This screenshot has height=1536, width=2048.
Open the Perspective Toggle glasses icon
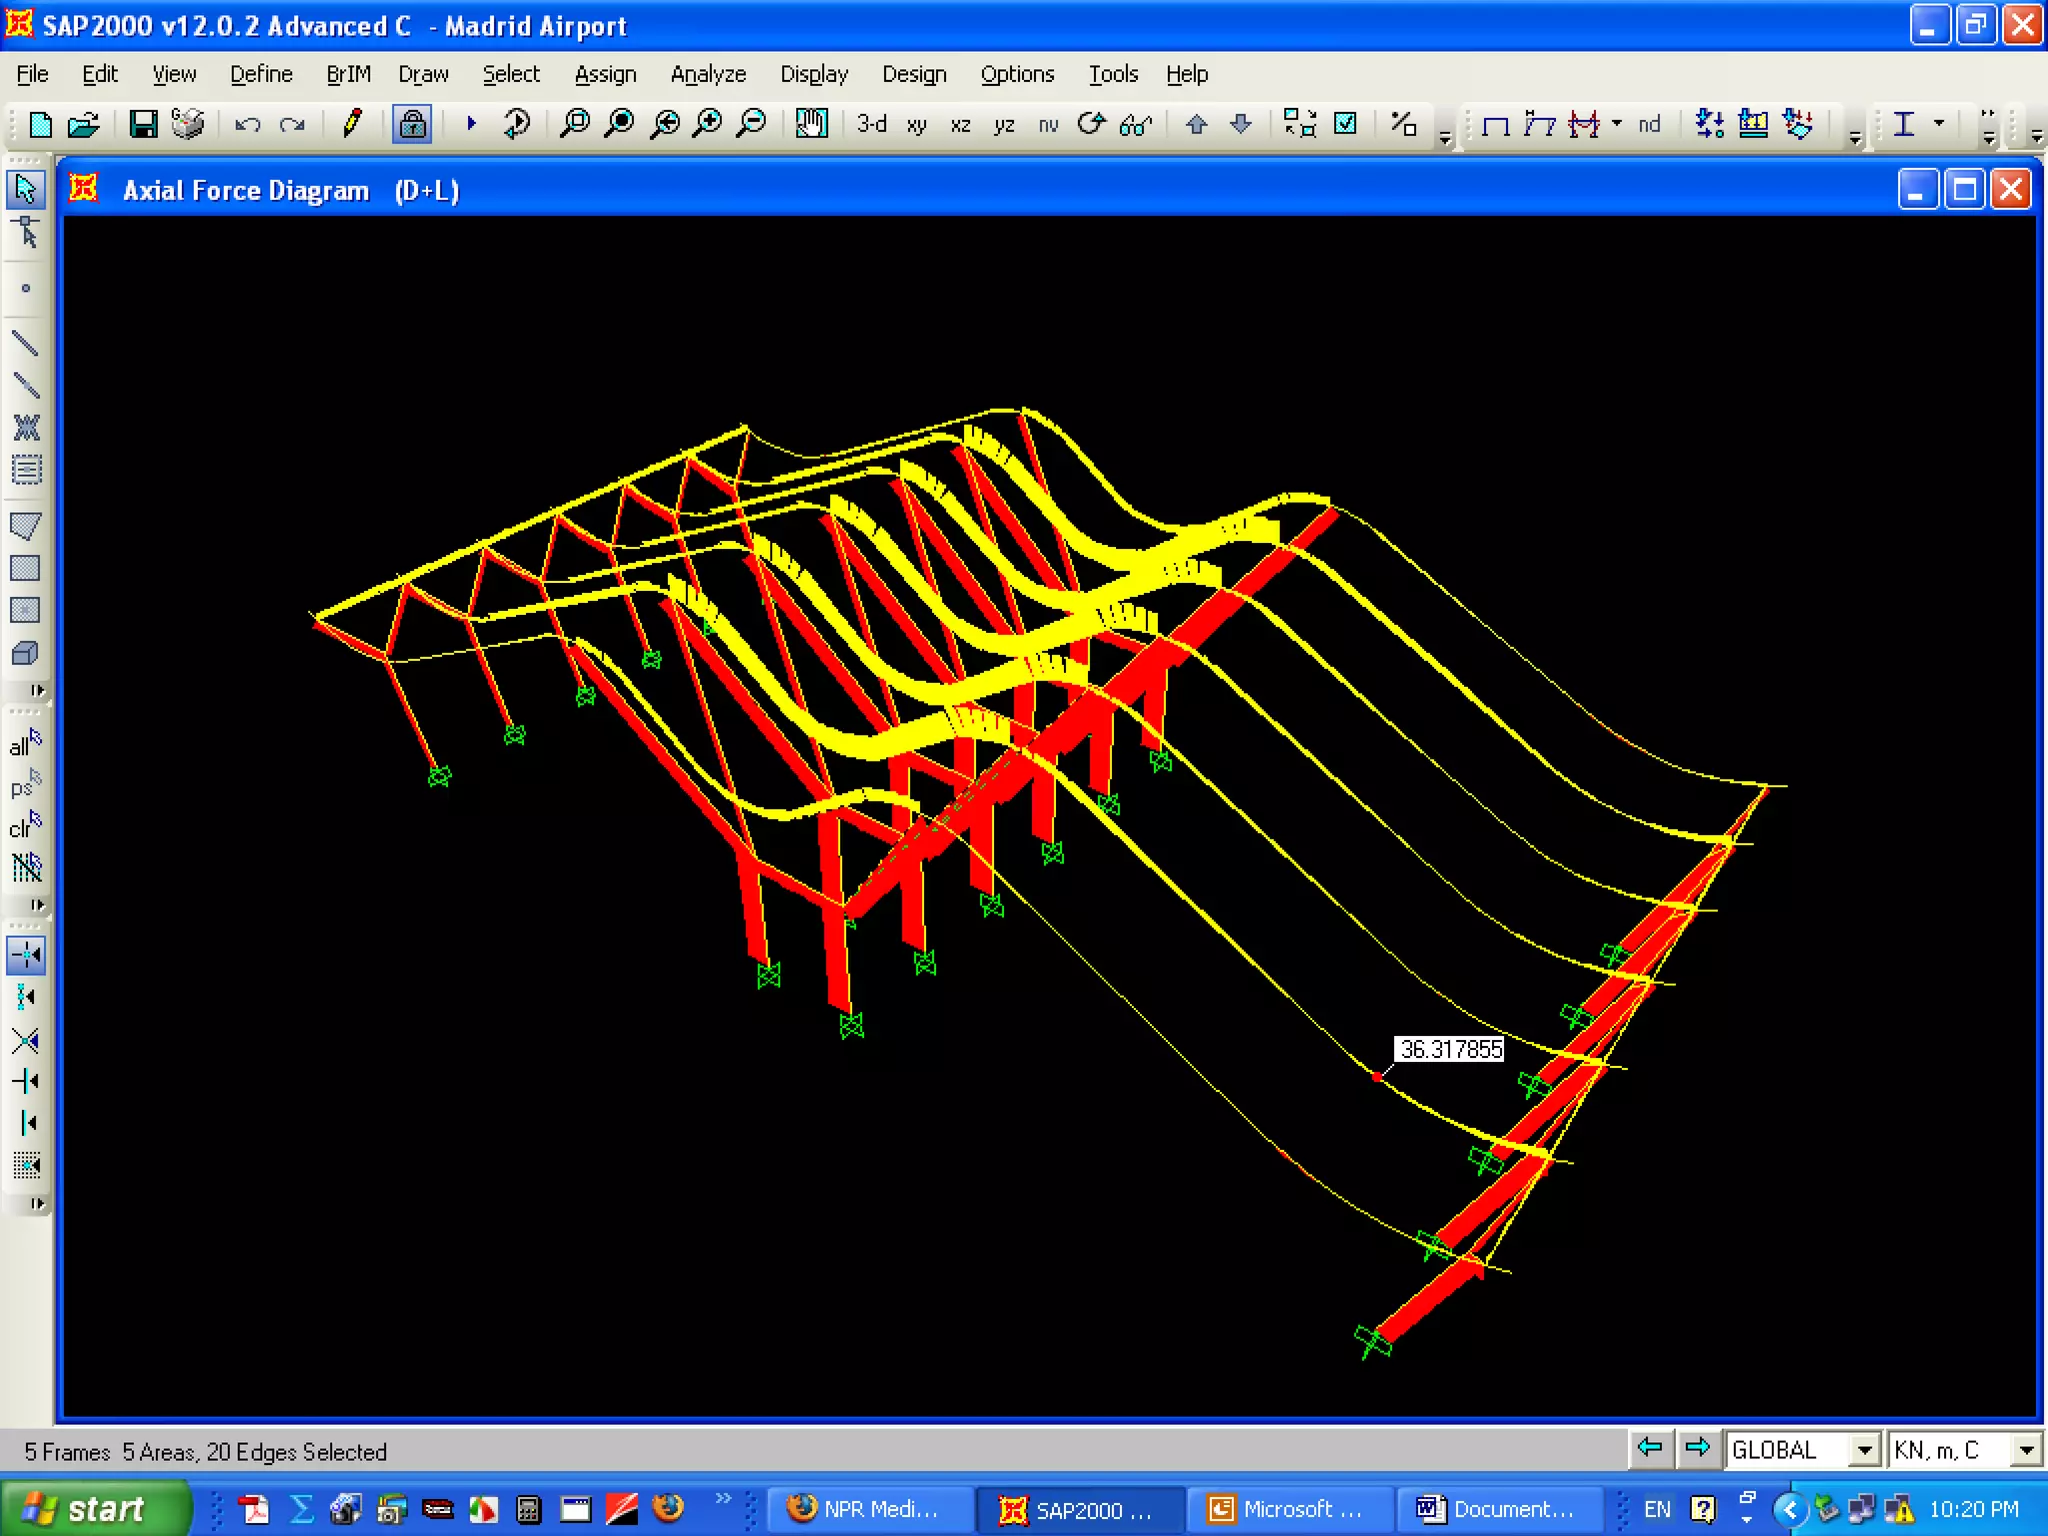click(1136, 124)
